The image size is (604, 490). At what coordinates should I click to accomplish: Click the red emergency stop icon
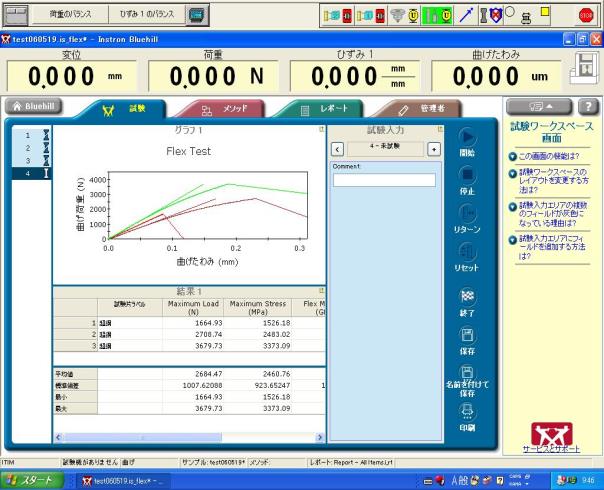(586, 14)
